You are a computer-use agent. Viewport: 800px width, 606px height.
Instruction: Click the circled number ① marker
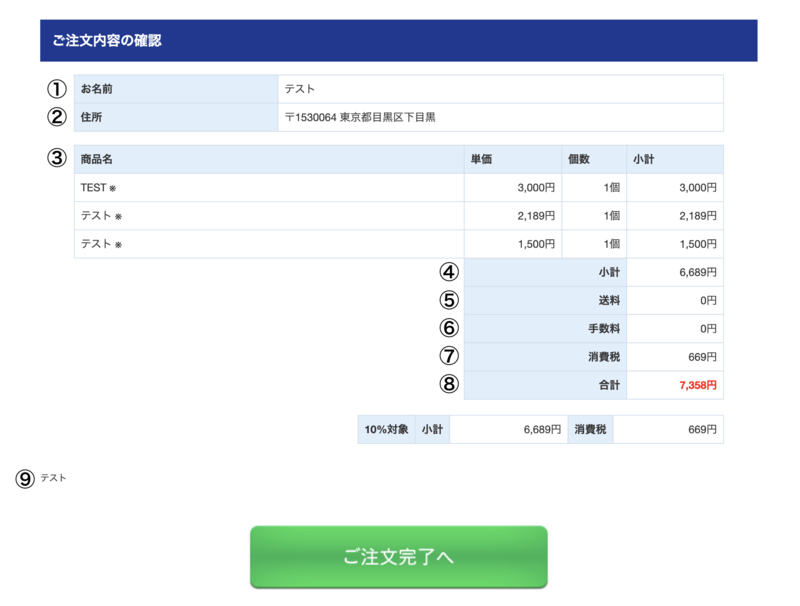tap(56, 89)
